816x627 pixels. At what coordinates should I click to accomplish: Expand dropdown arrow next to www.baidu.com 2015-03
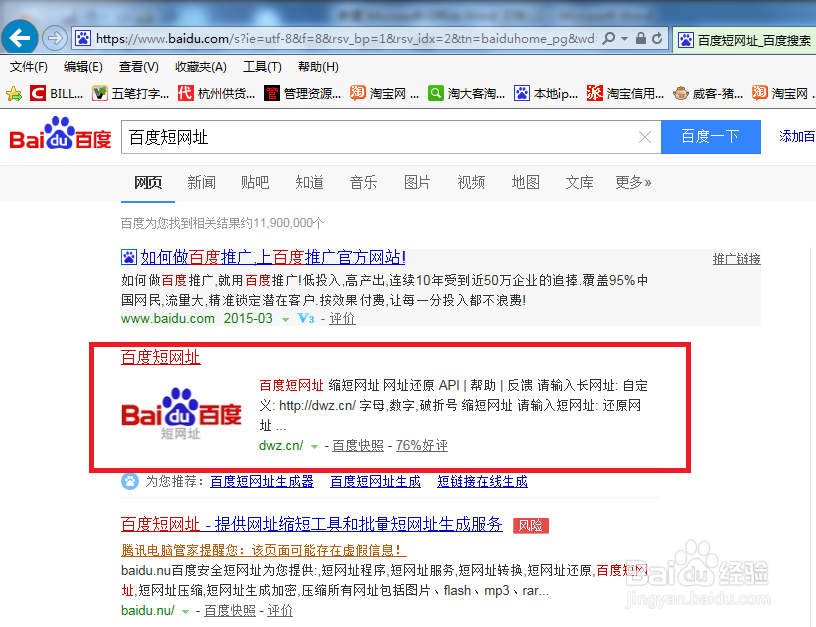(285, 319)
